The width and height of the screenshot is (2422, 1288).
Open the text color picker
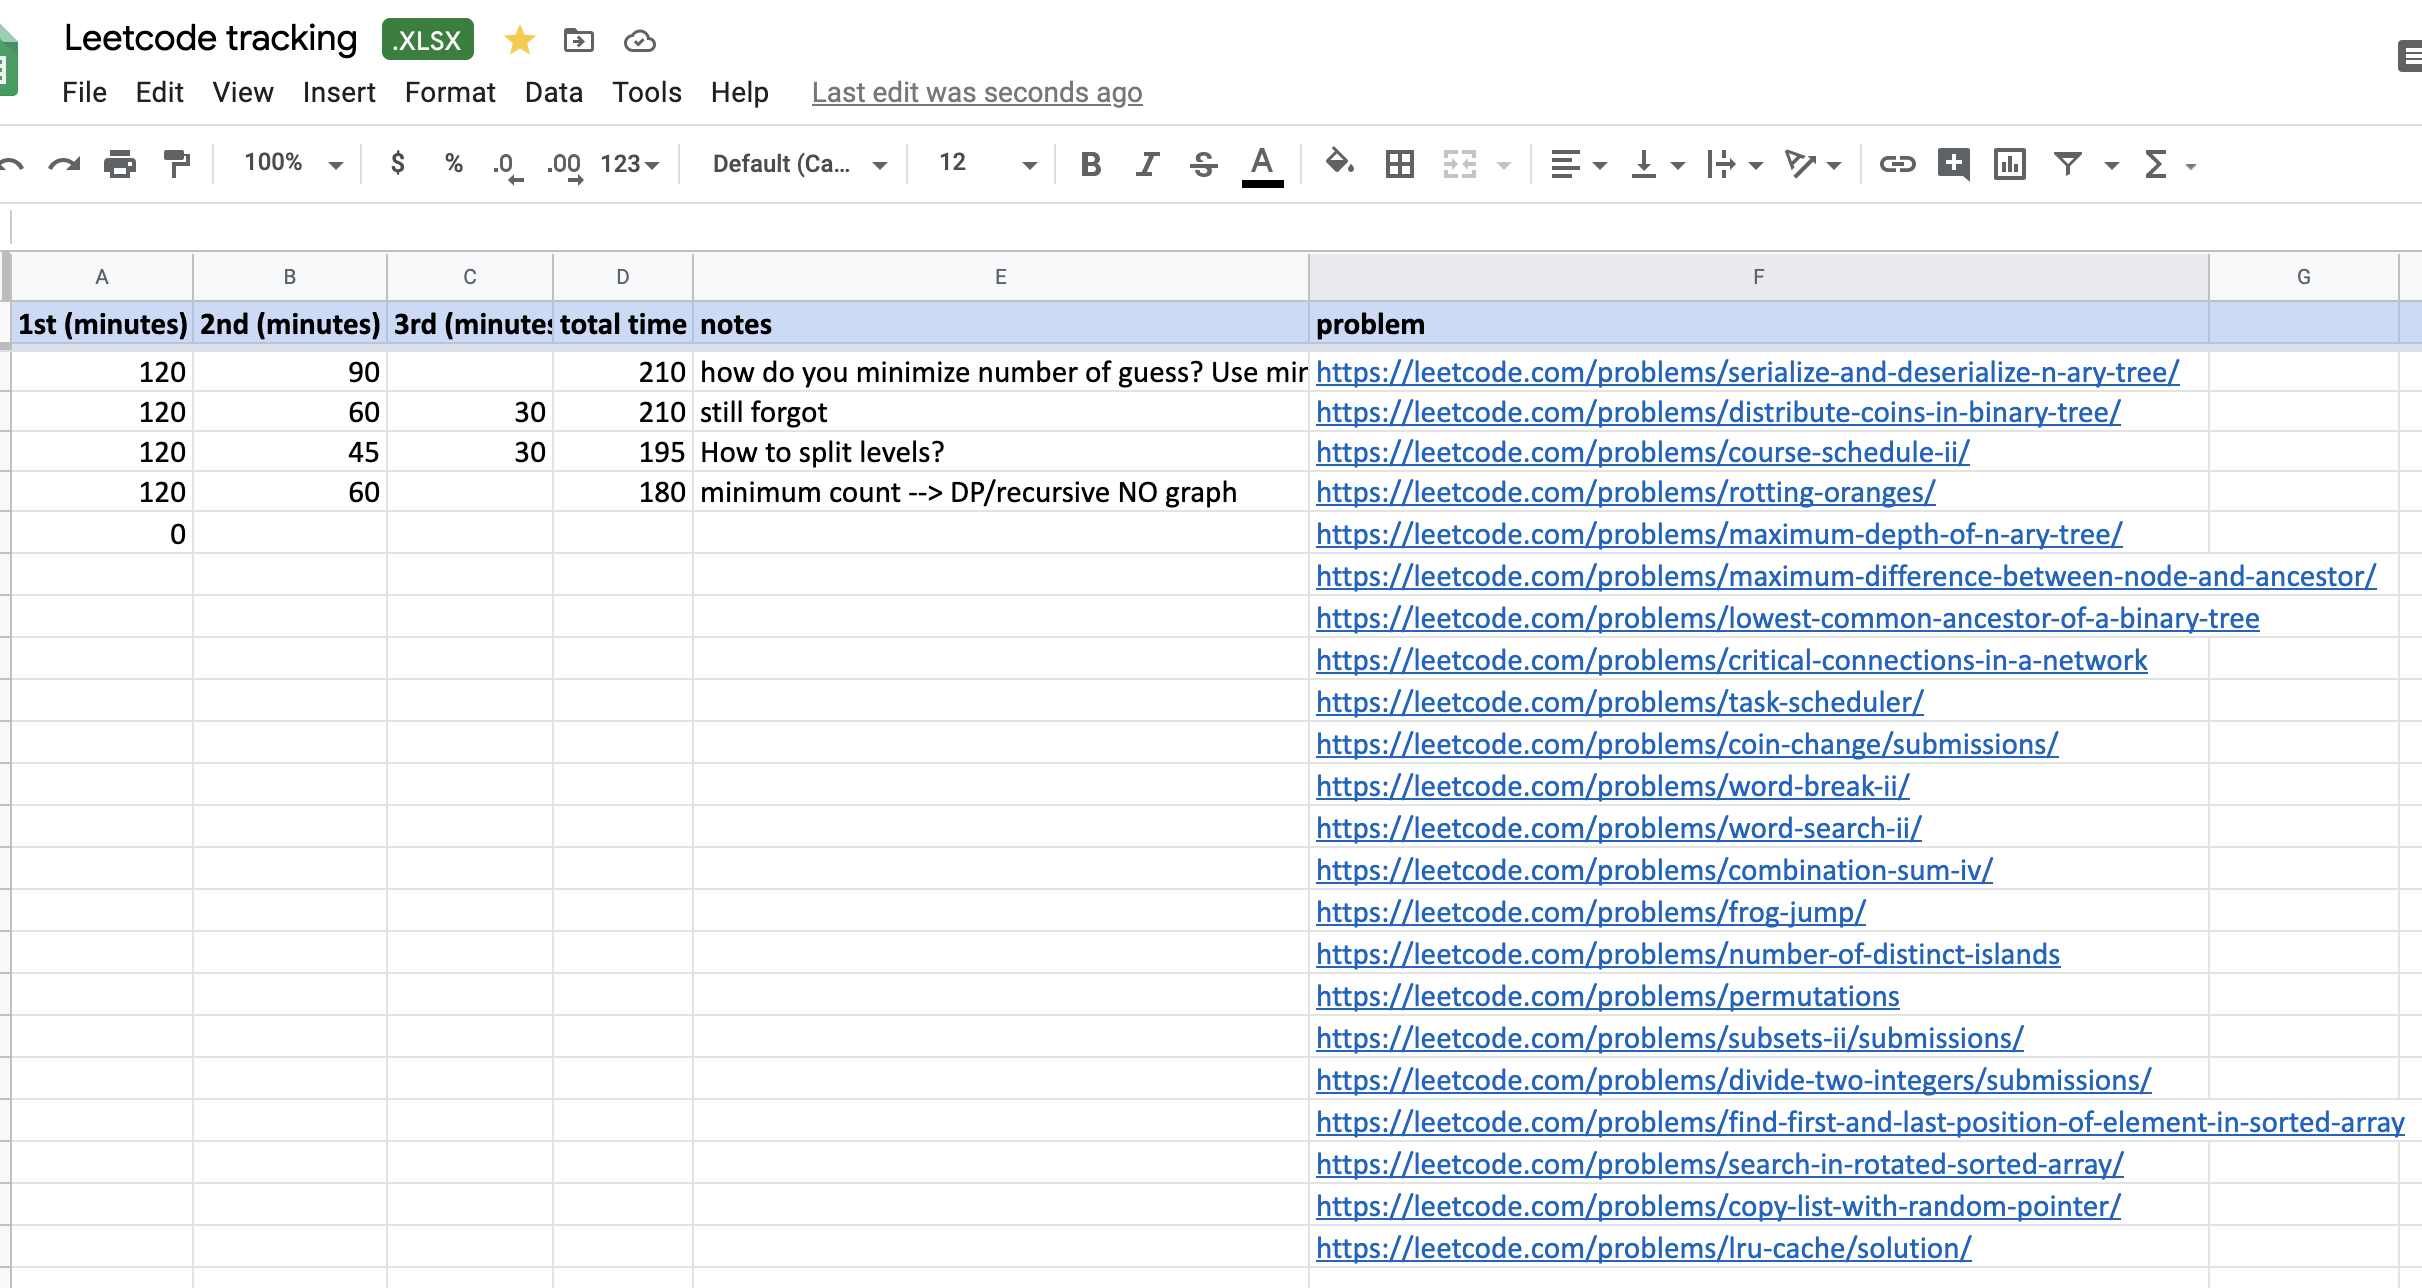click(x=1262, y=163)
